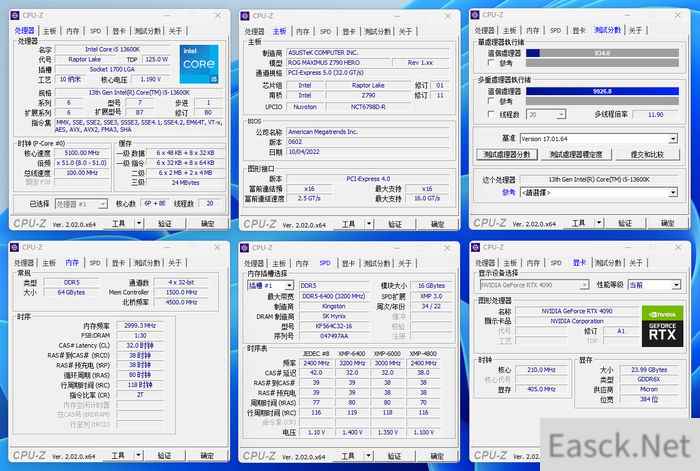The width and height of the screenshot is (700, 471).
Task: Click 验证 in processor window
Action: tap(165, 223)
